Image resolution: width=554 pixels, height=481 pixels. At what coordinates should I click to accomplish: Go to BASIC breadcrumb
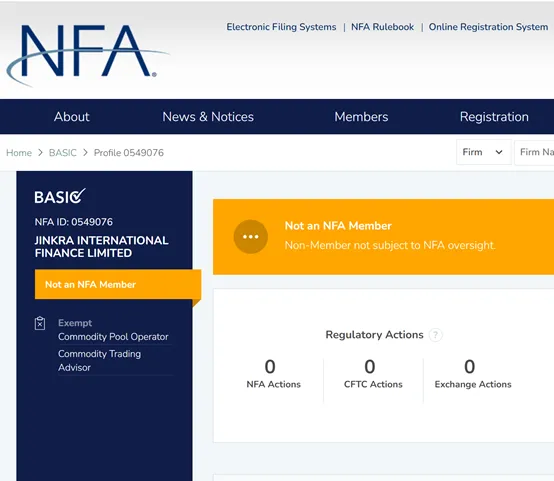coord(63,153)
